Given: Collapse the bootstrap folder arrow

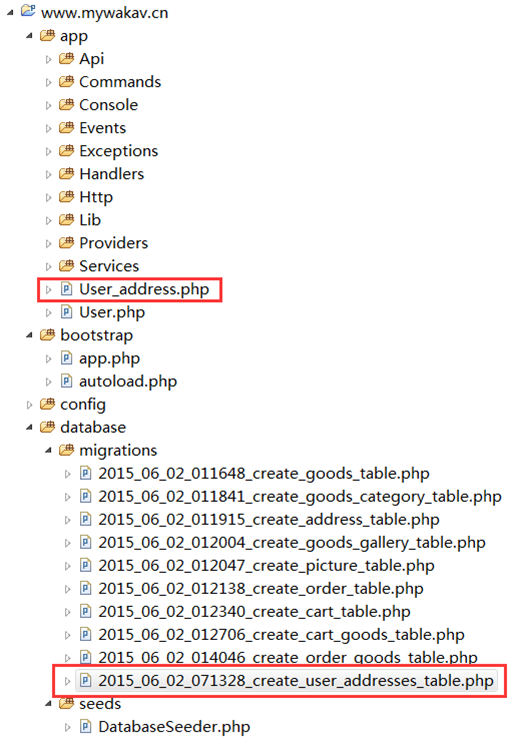Looking at the screenshot, I should pyautogui.click(x=29, y=336).
